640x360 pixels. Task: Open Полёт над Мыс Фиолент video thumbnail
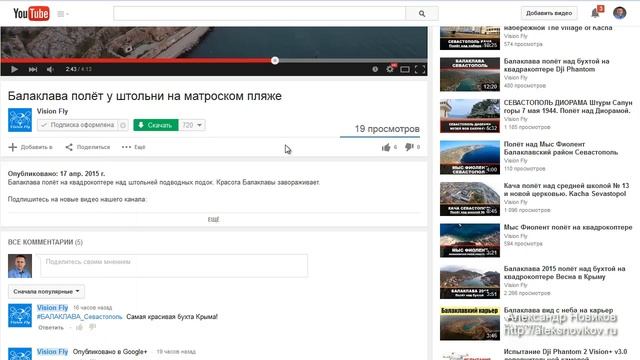click(x=470, y=157)
